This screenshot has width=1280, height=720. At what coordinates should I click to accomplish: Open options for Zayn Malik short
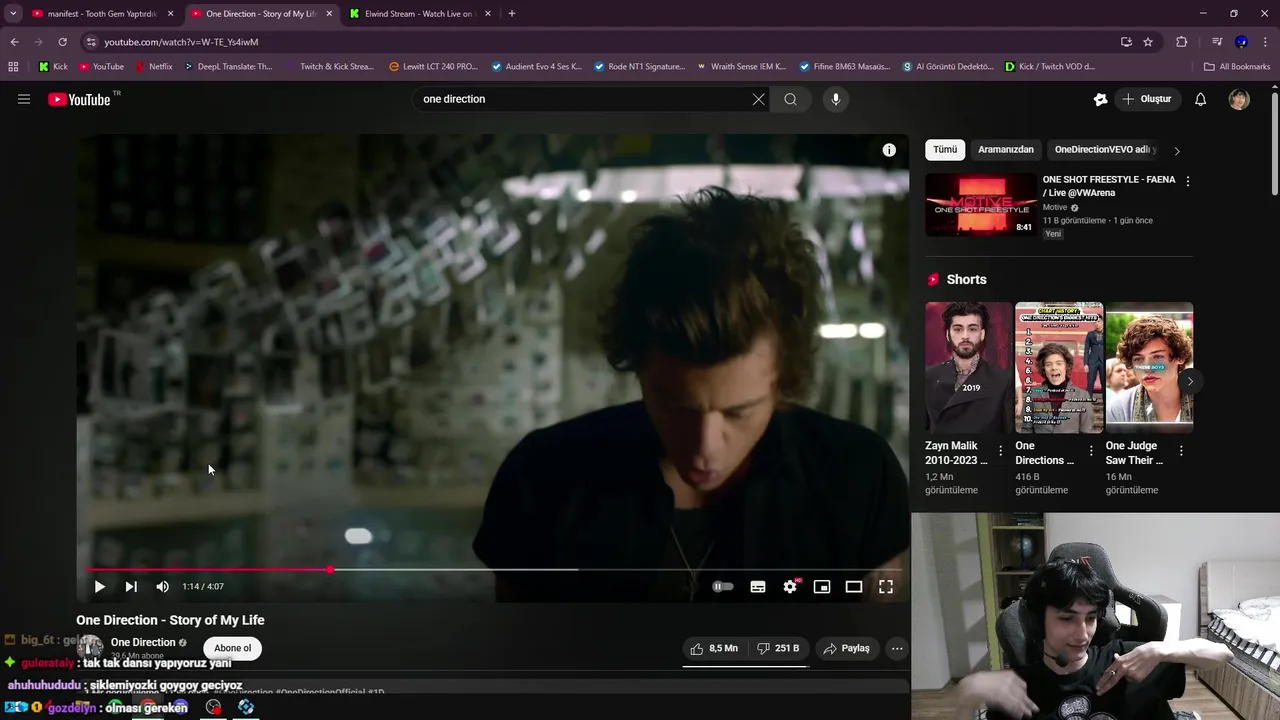[1000, 451]
